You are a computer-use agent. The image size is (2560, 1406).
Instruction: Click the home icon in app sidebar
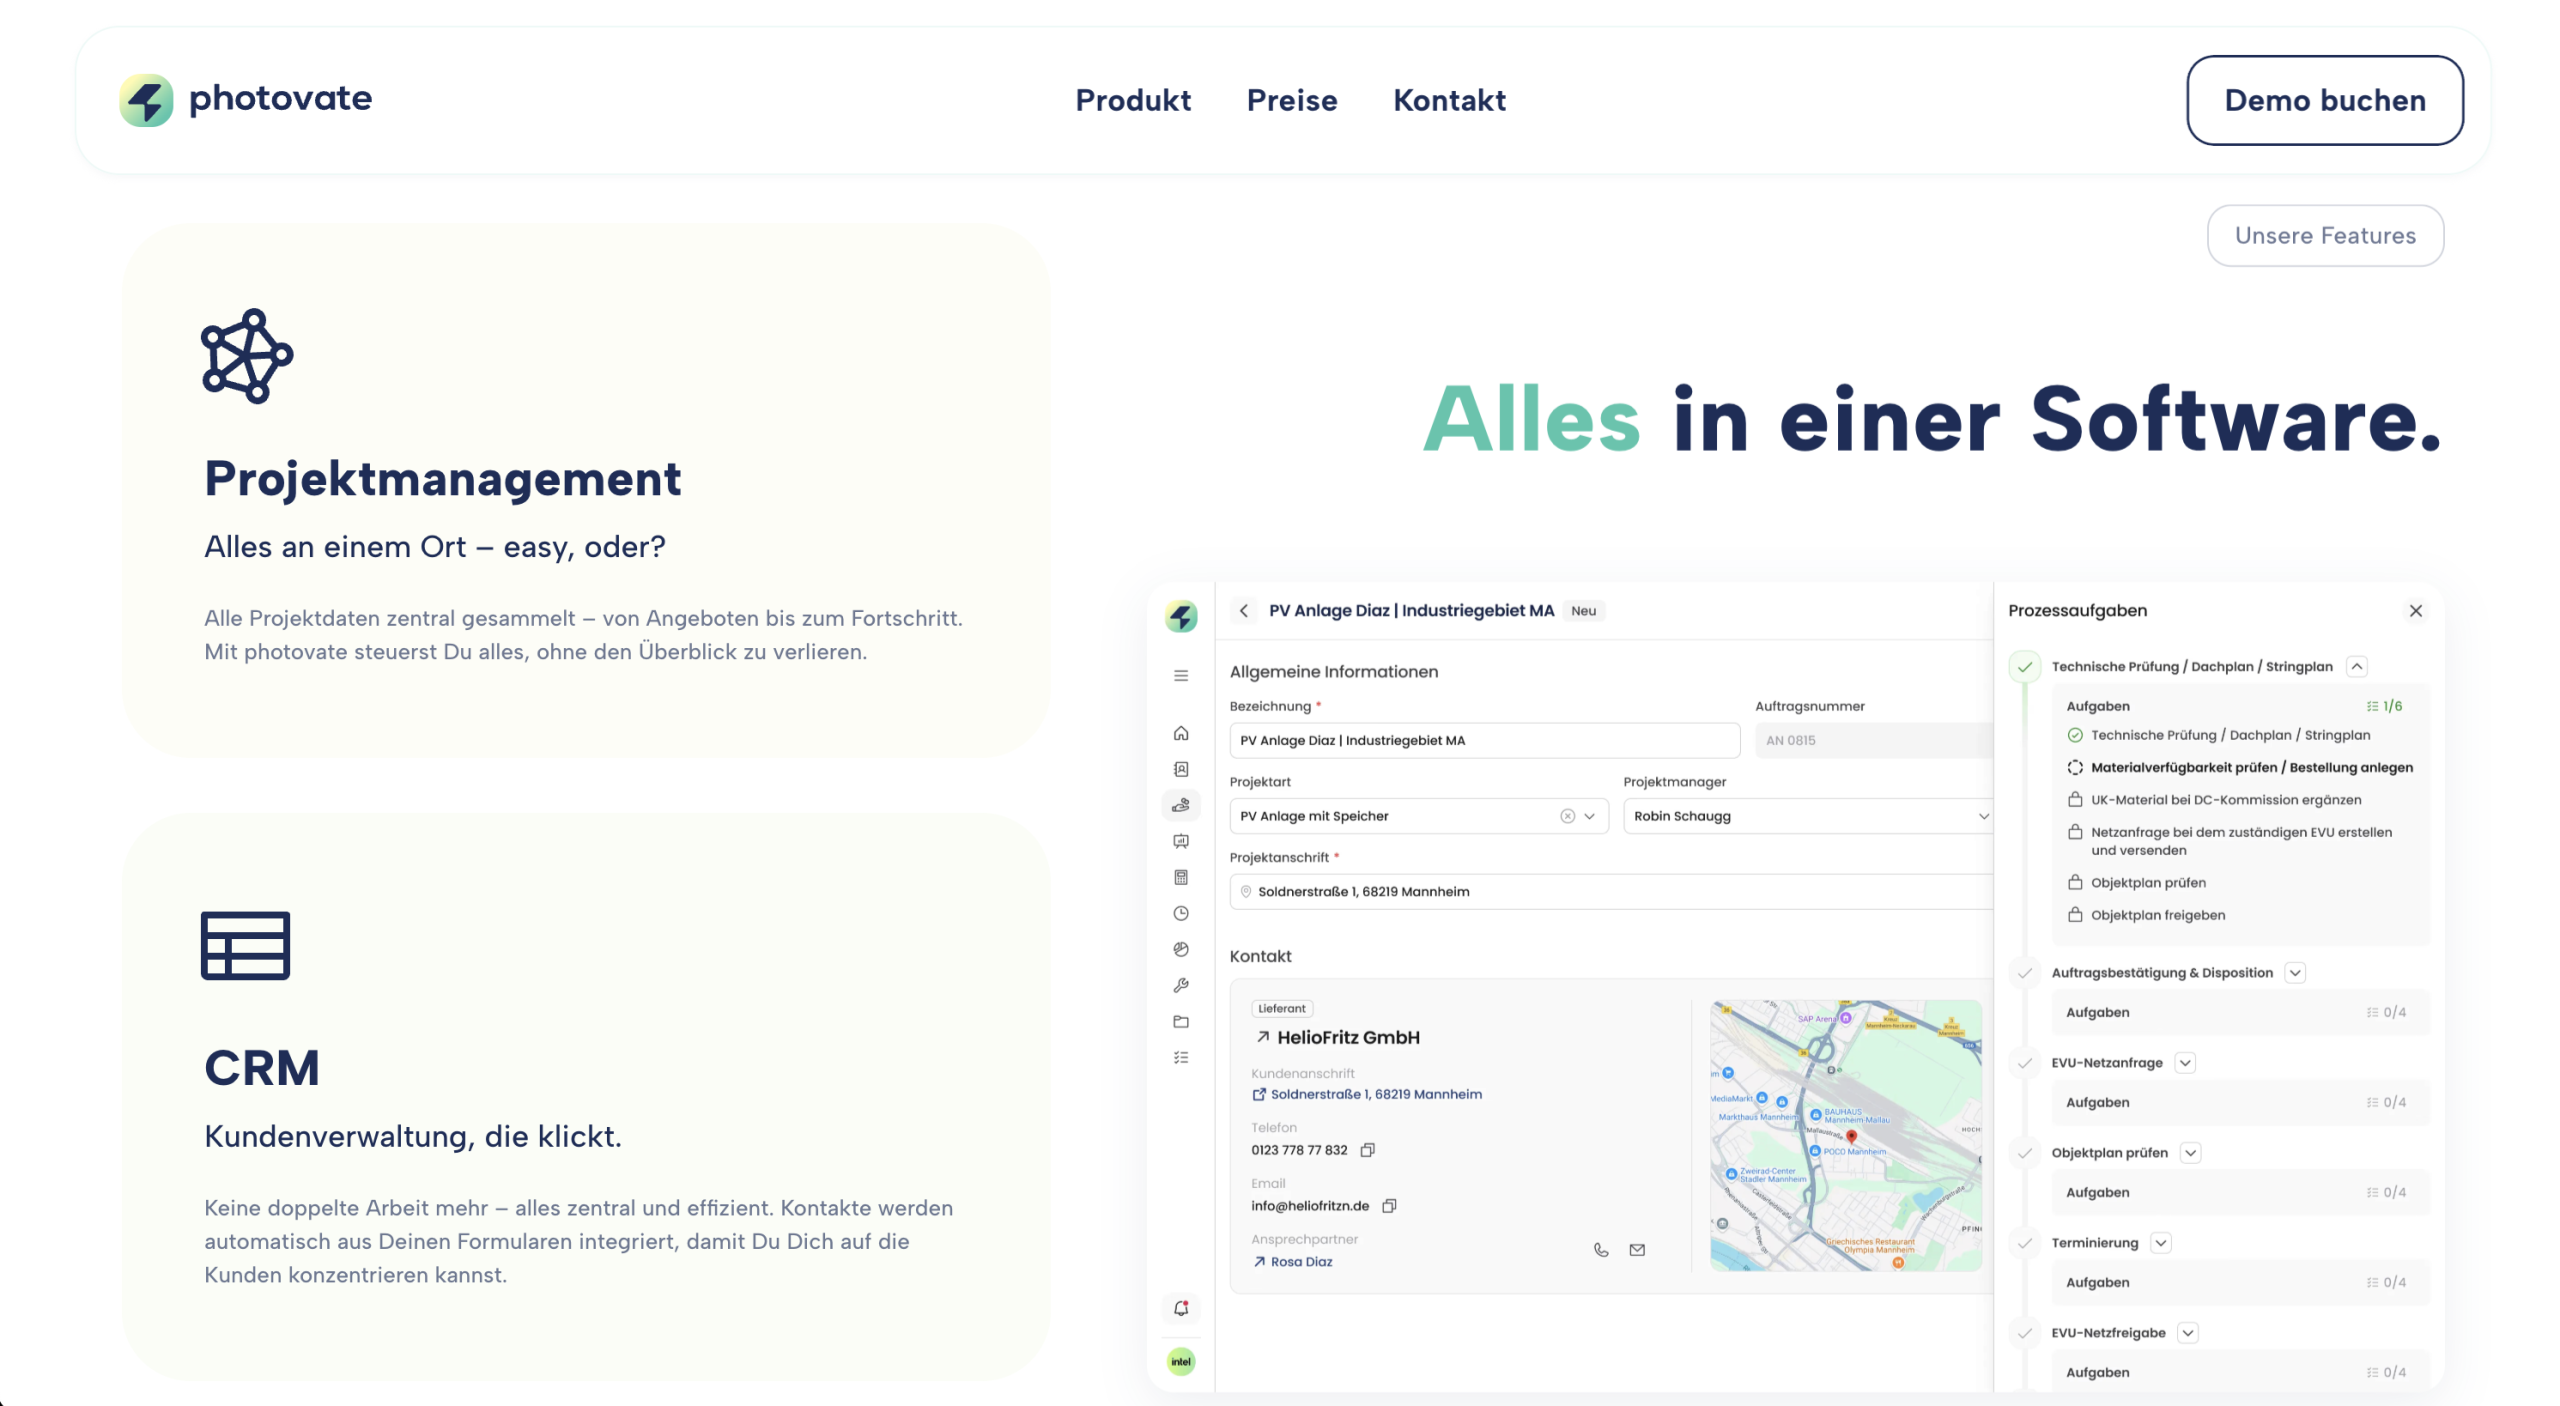pos(1180,734)
